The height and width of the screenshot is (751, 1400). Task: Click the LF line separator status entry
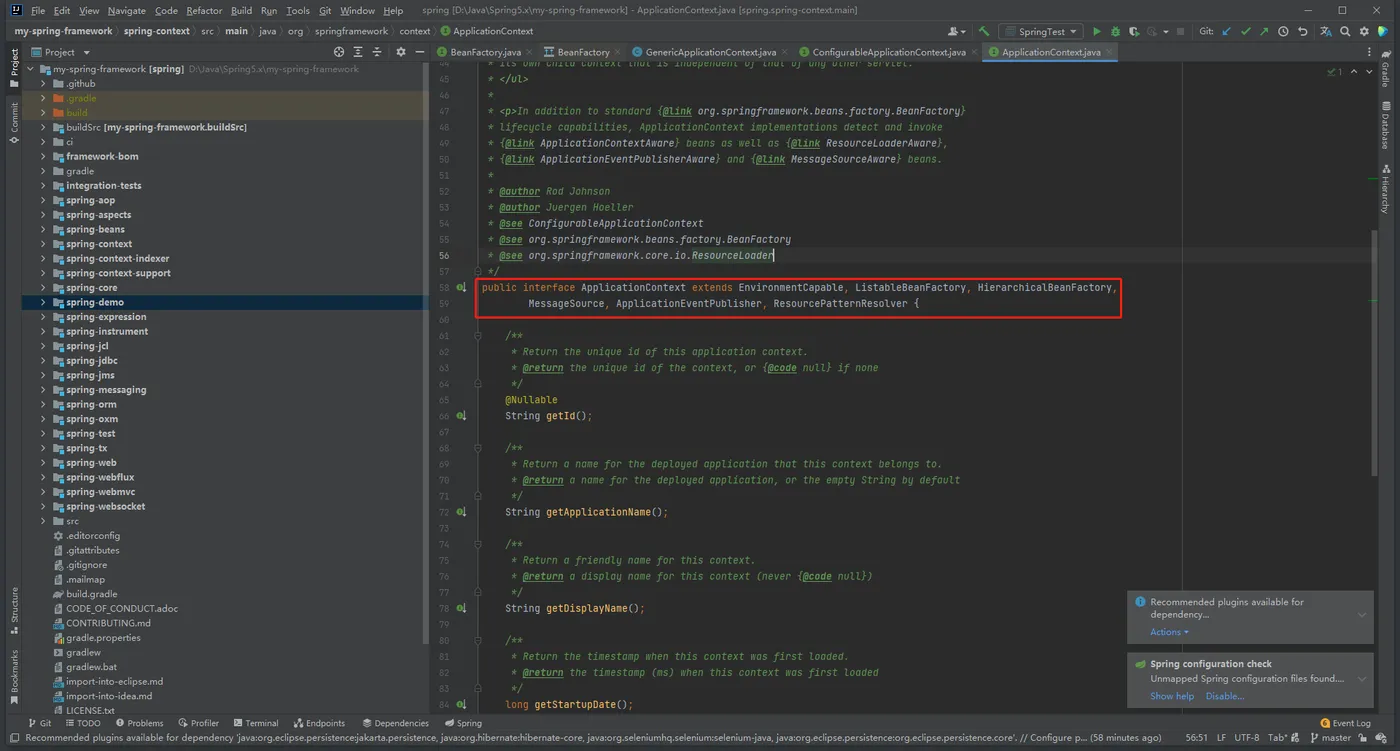pyautogui.click(x=1222, y=738)
